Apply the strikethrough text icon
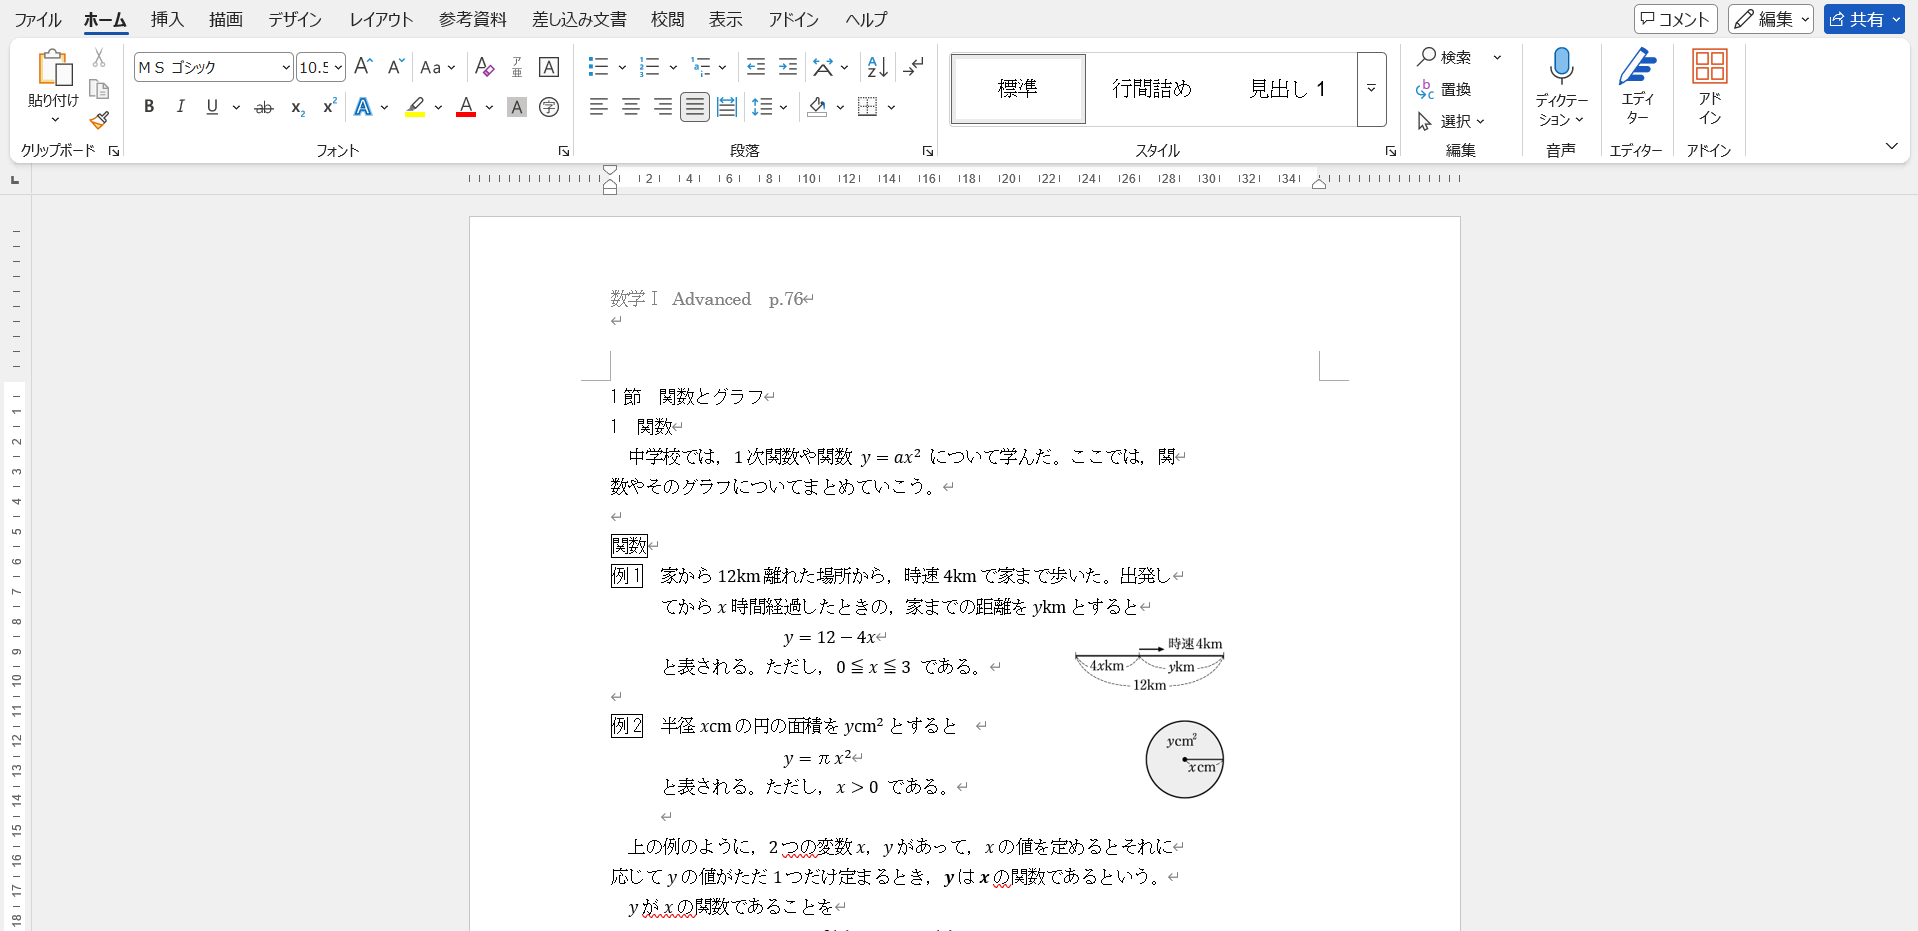1918x931 pixels. 263,107
